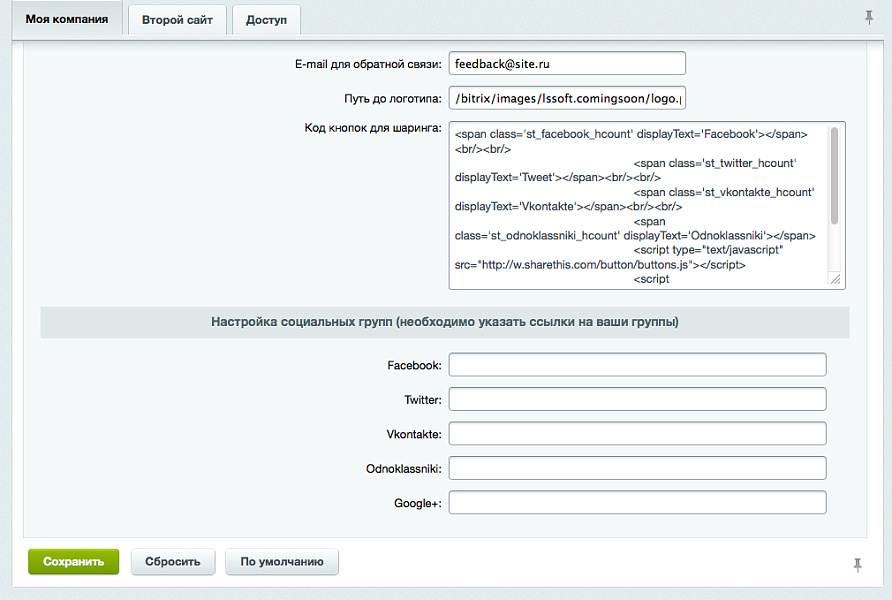
Task: Pin the tab bar using top pin icon
Action: [868, 17]
